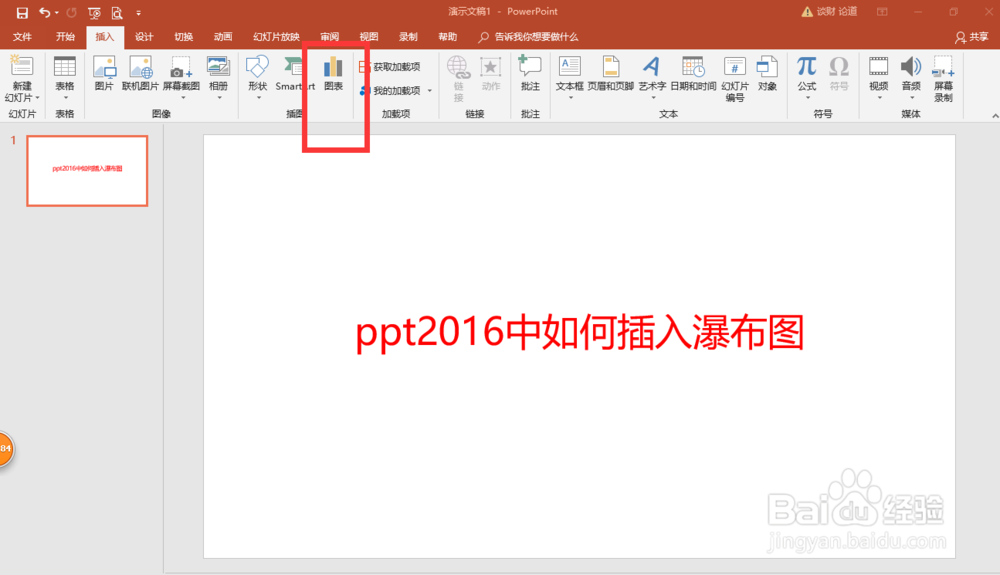Insert an 对象 object
This screenshot has height=575, width=1000.
(x=767, y=74)
